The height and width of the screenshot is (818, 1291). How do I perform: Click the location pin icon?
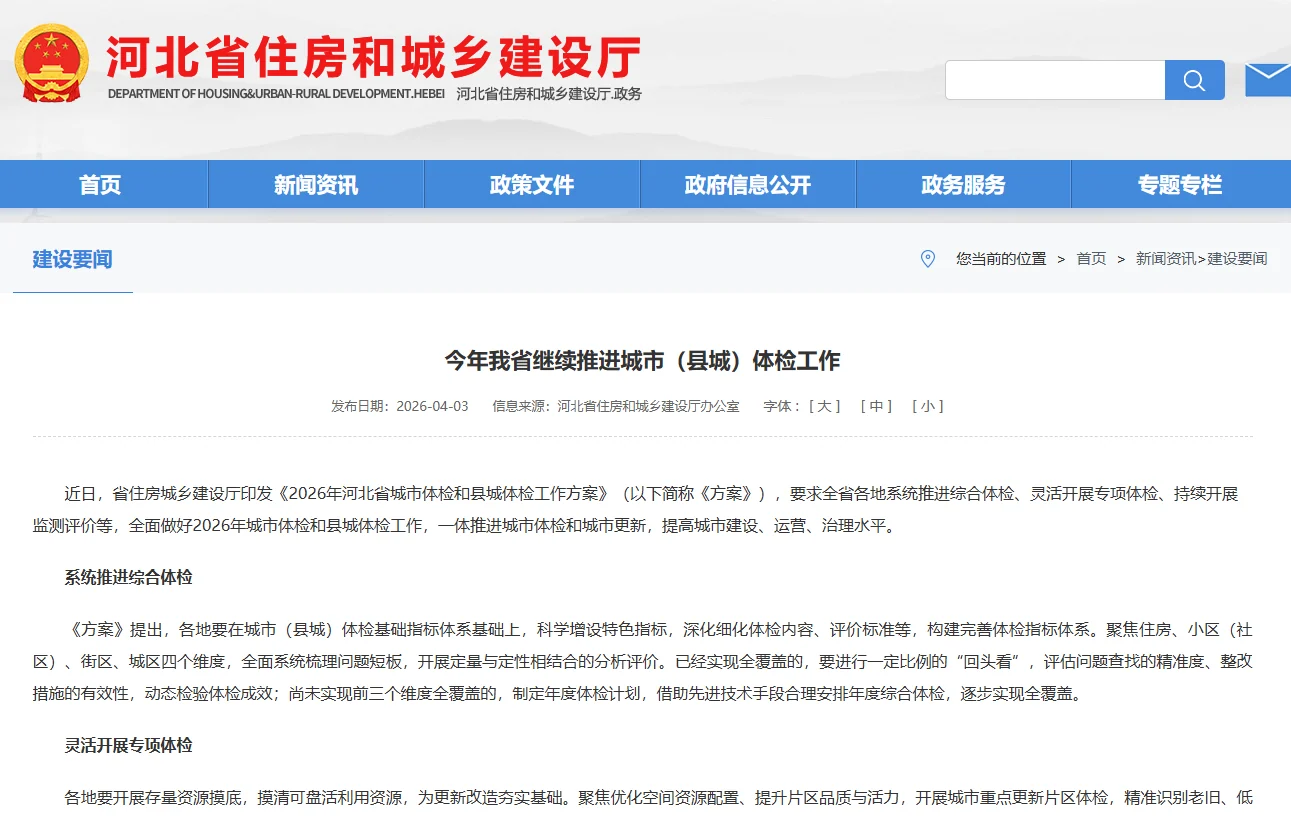928,259
